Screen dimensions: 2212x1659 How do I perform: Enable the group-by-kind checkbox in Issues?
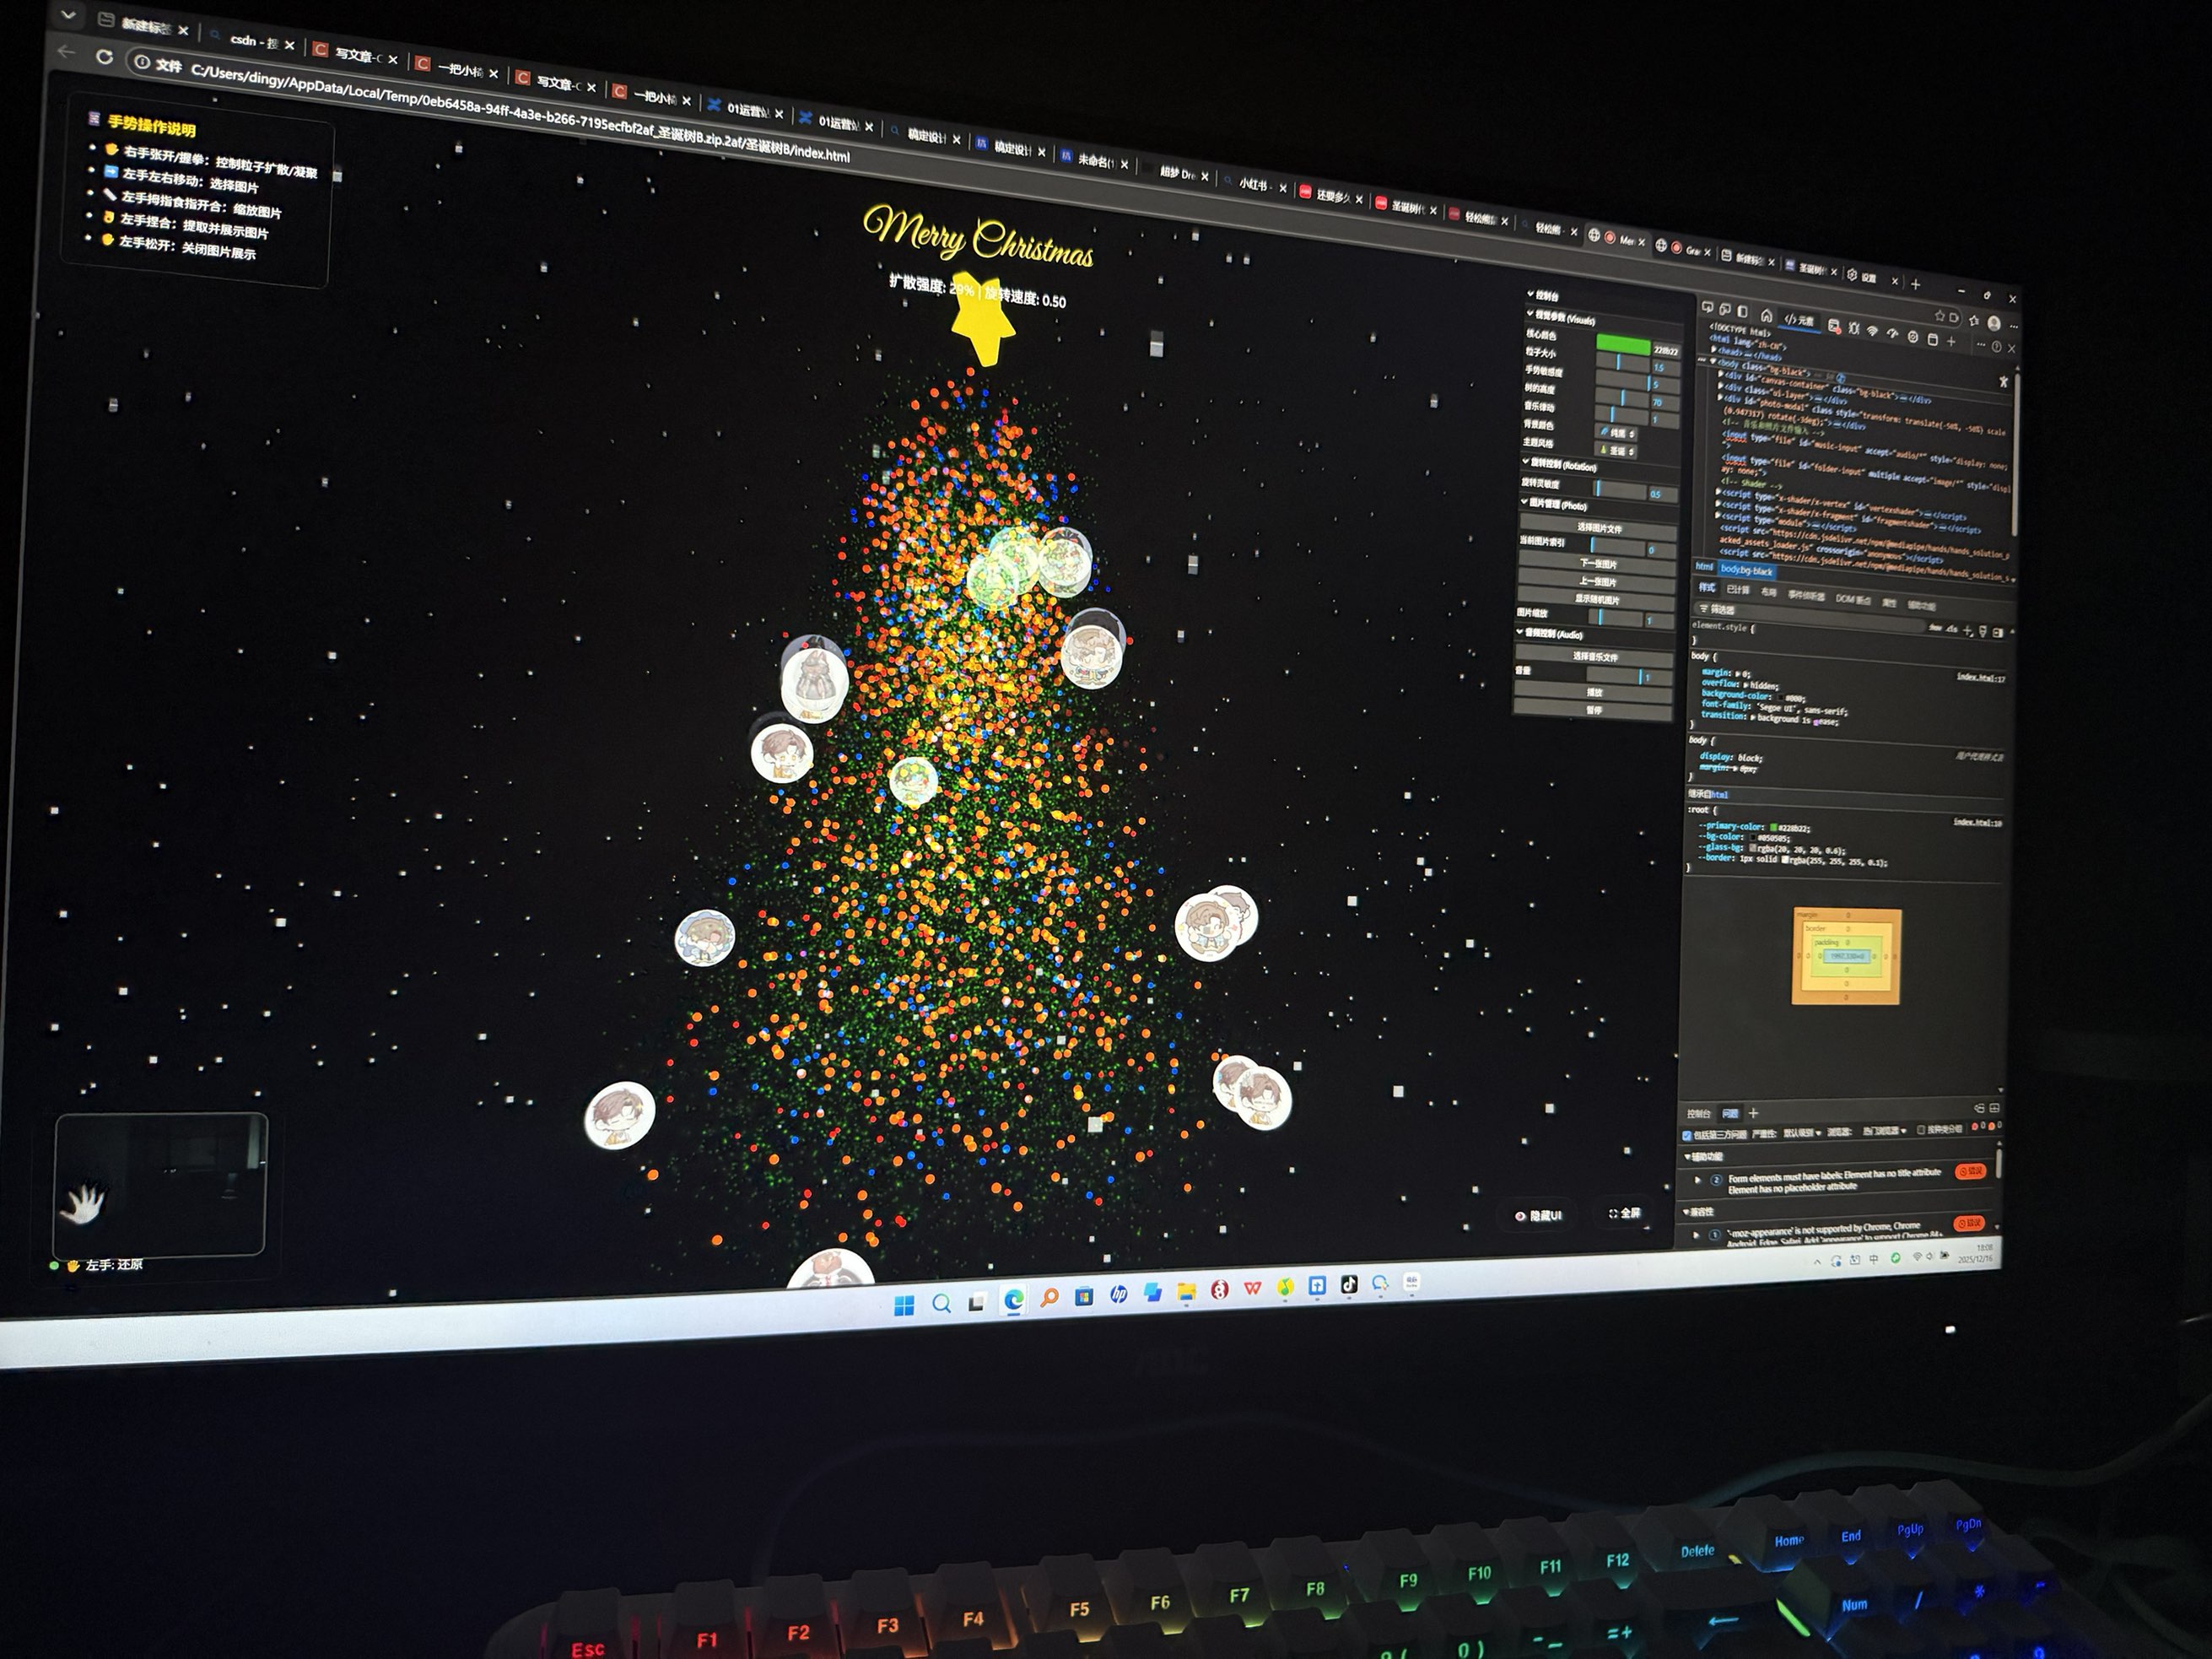[1921, 1130]
